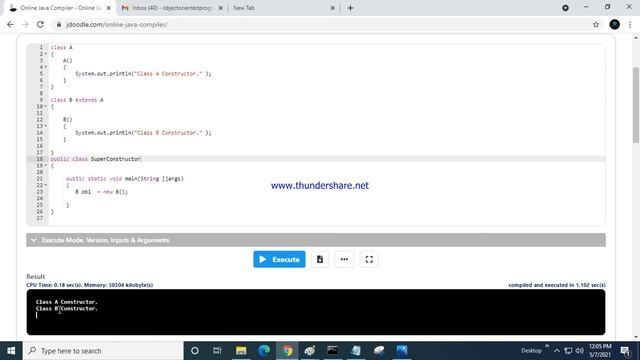Open the Chrome profile avatar
This screenshot has height=360, width=640.
[x=614, y=24]
